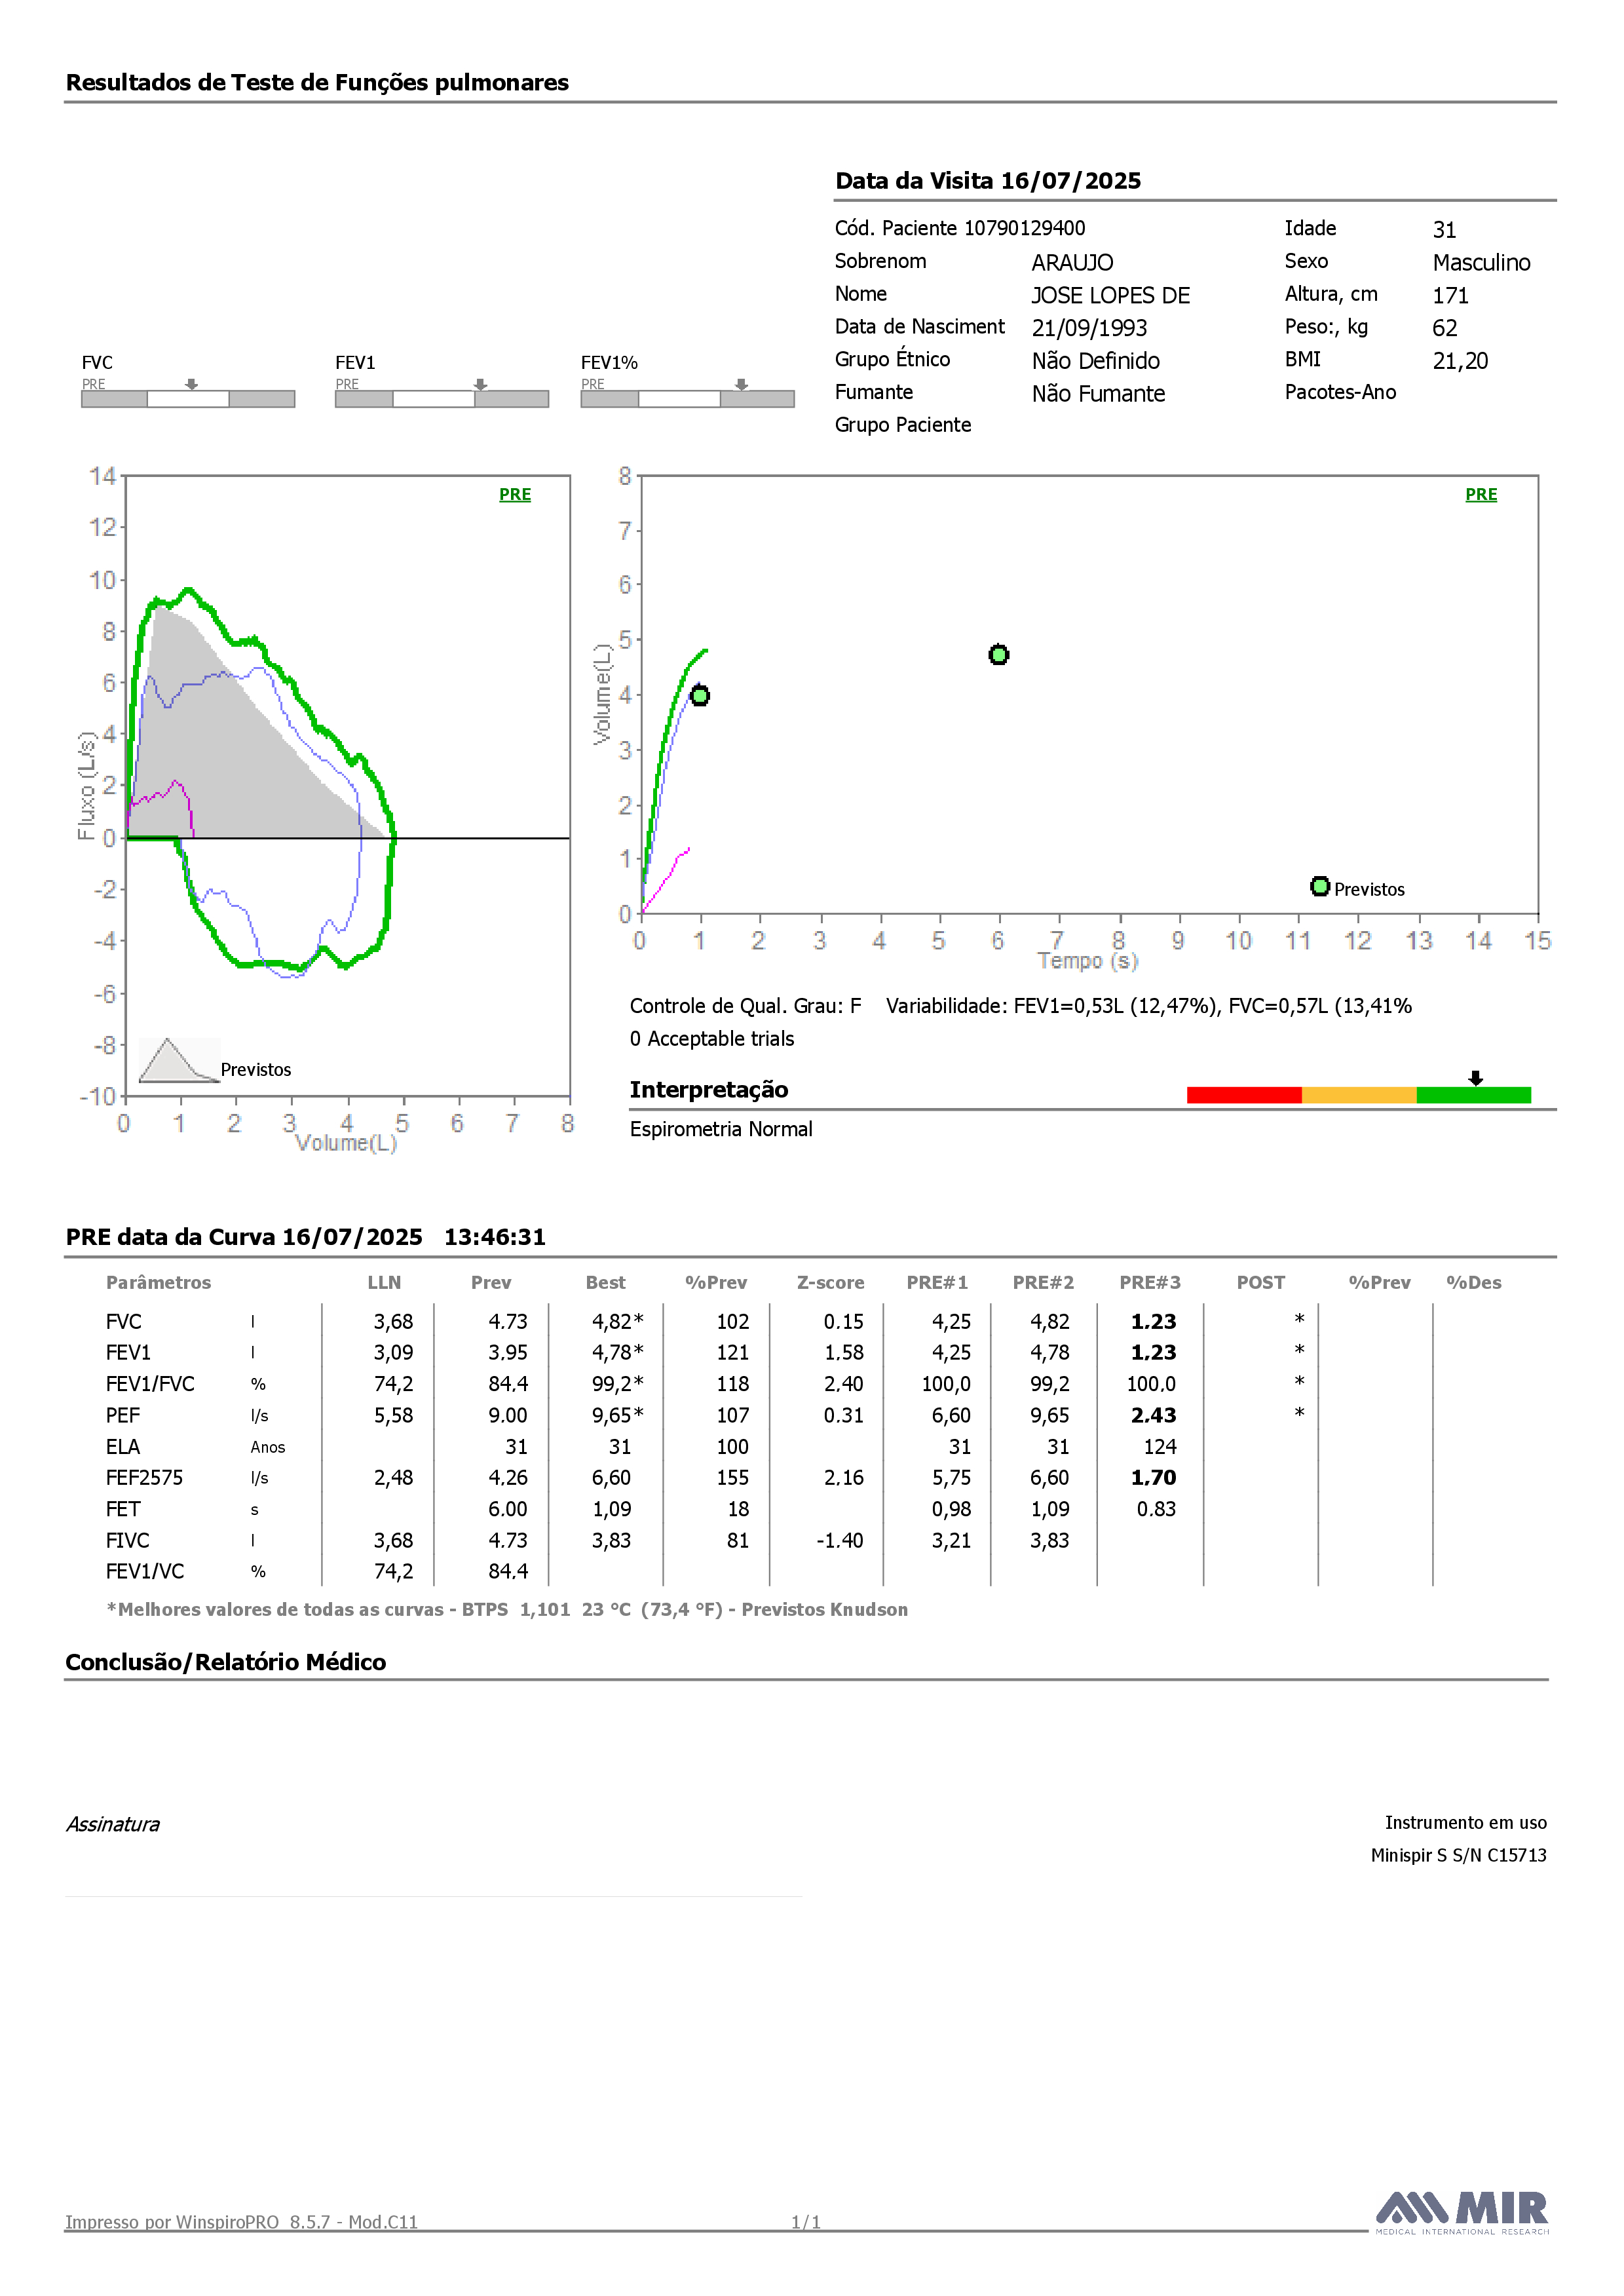1624x2296 pixels.
Task: Click the Assinatura label
Action: tap(113, 1824)
